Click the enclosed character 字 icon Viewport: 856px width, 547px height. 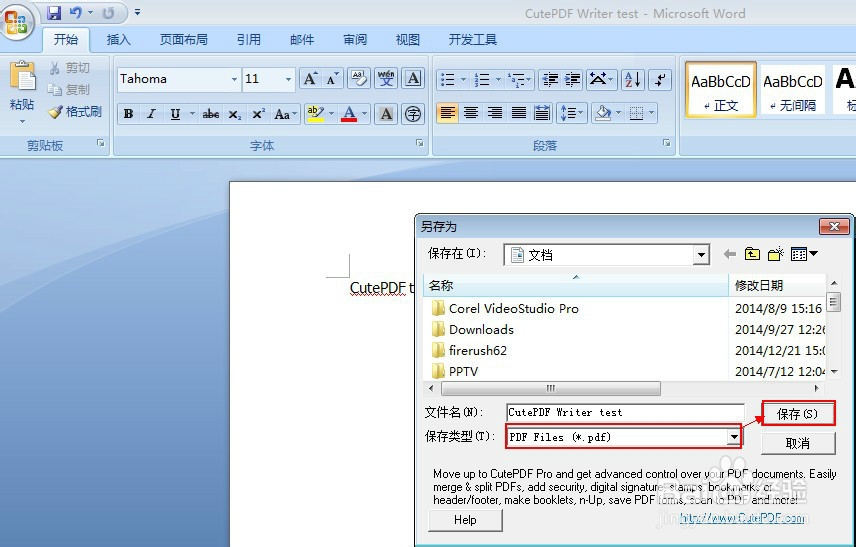point(413,114)
